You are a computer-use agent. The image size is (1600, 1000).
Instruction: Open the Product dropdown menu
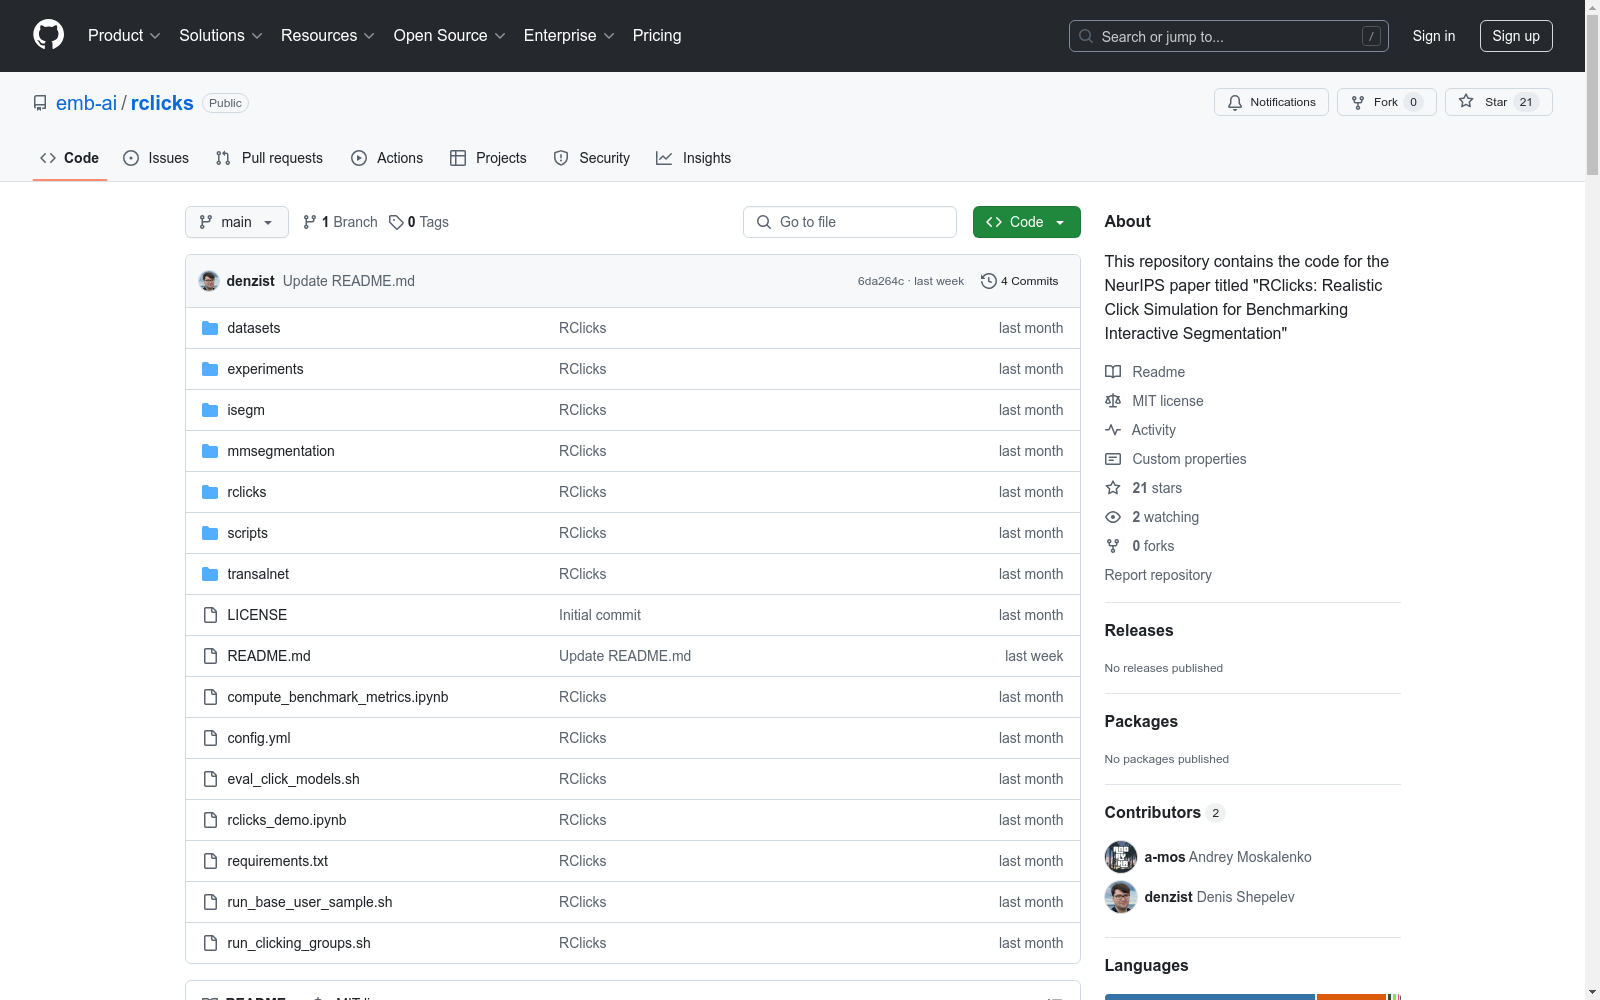(124, 36)
